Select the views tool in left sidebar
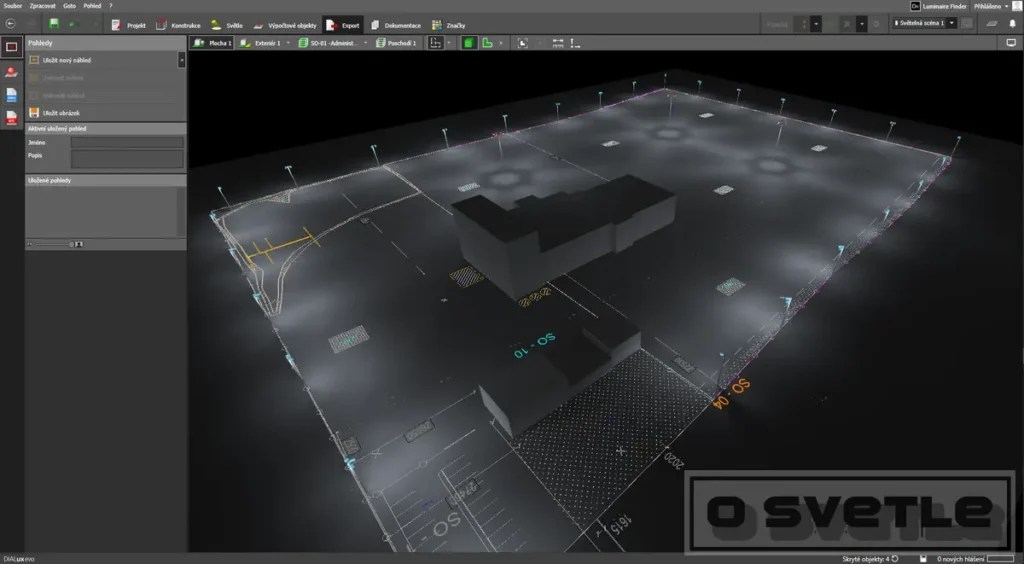Screen dimensions: 1024x564 coord(12,47)
